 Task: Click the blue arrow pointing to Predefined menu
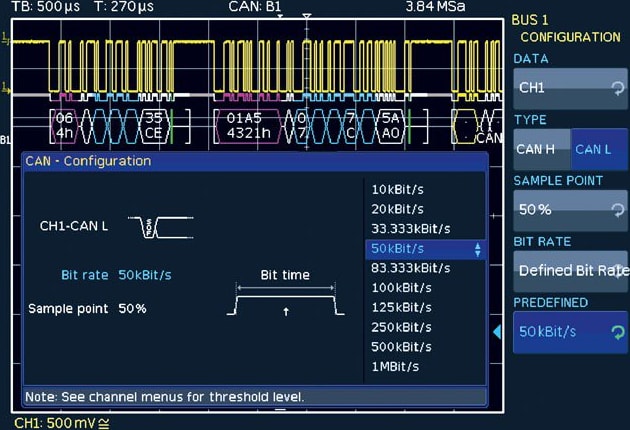click(497, 332)
